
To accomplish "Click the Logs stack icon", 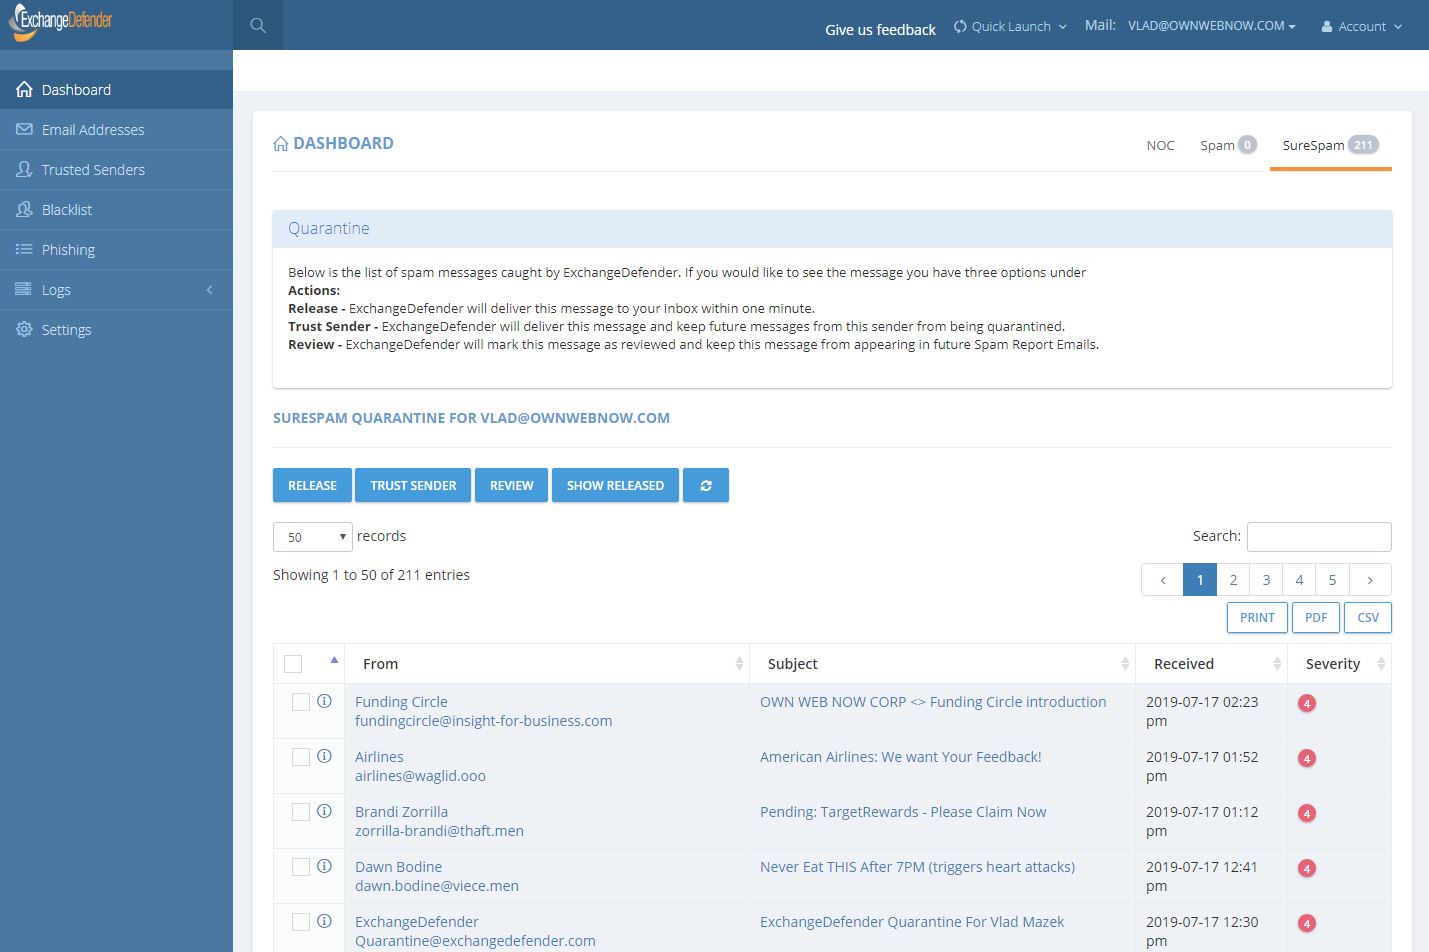I will 24,289.
